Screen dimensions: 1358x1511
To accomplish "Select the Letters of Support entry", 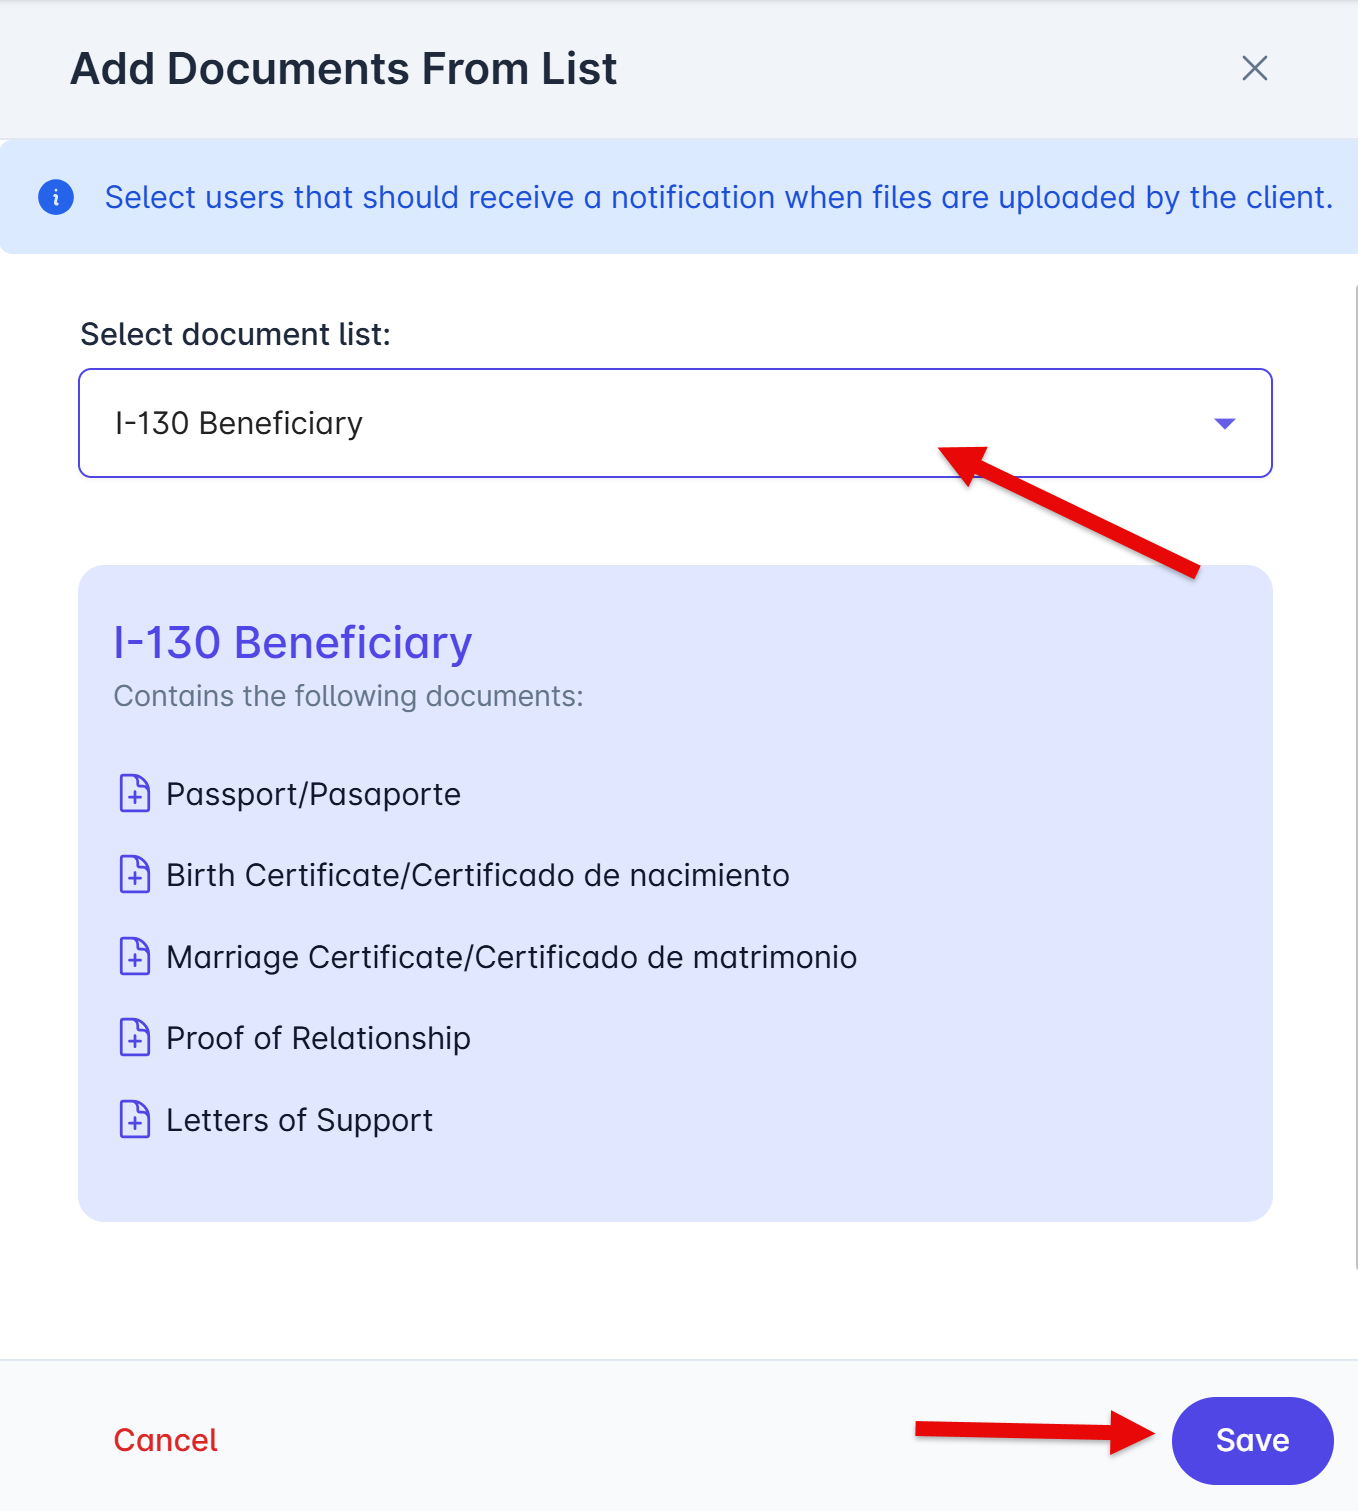I will tap(299, 1120).
